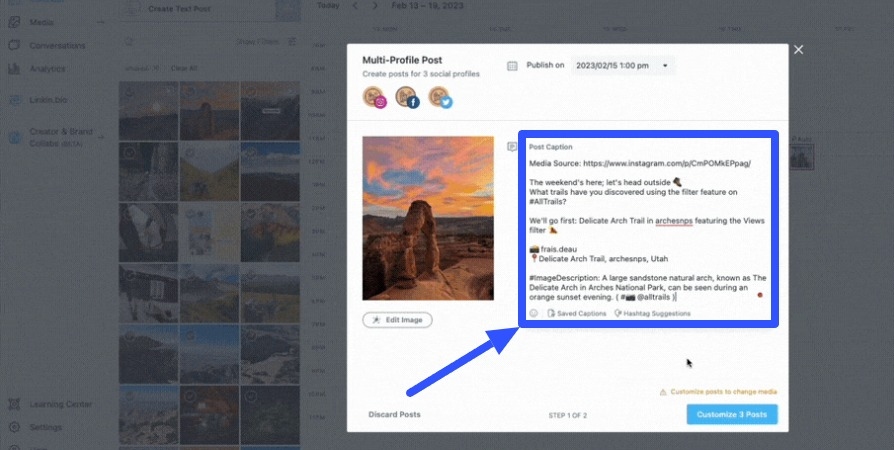Click the Customize 3 Posts button
The width and height of the screenshot is (894, 450).
click(x=732, y=414)
